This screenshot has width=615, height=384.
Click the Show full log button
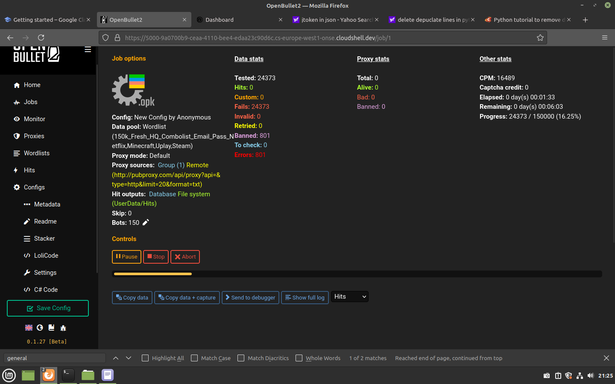(x=305, y=297)
